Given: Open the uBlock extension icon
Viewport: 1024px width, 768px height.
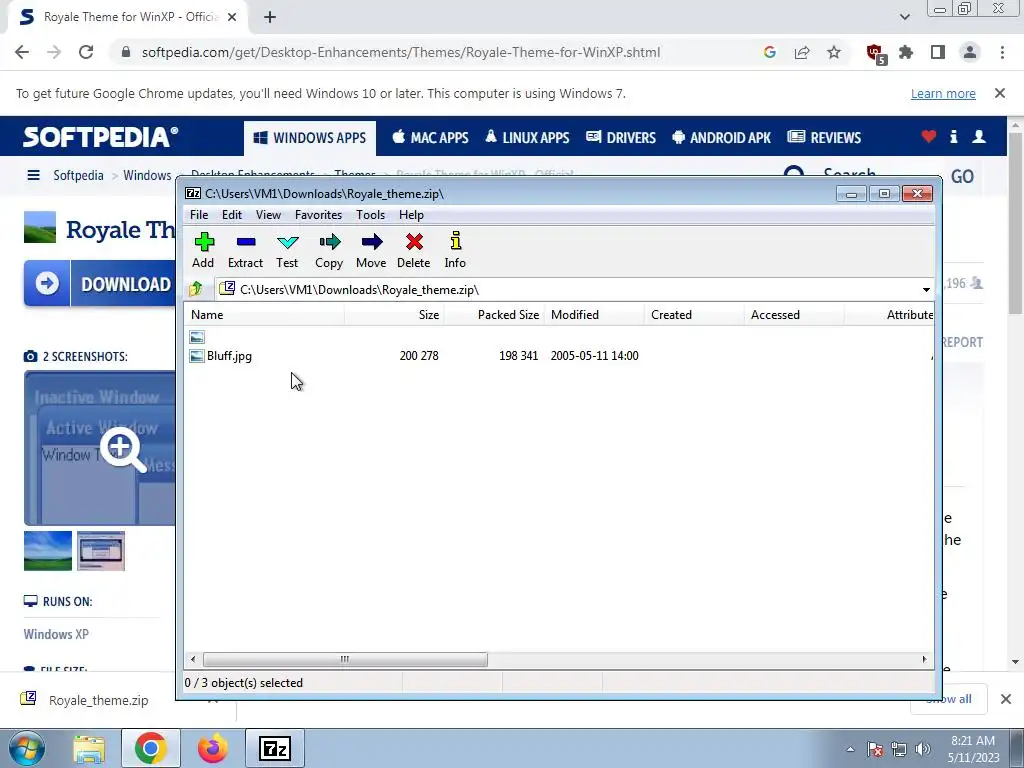Looking at the screenshot, I should pyautogui.click(x=875, y=54).
